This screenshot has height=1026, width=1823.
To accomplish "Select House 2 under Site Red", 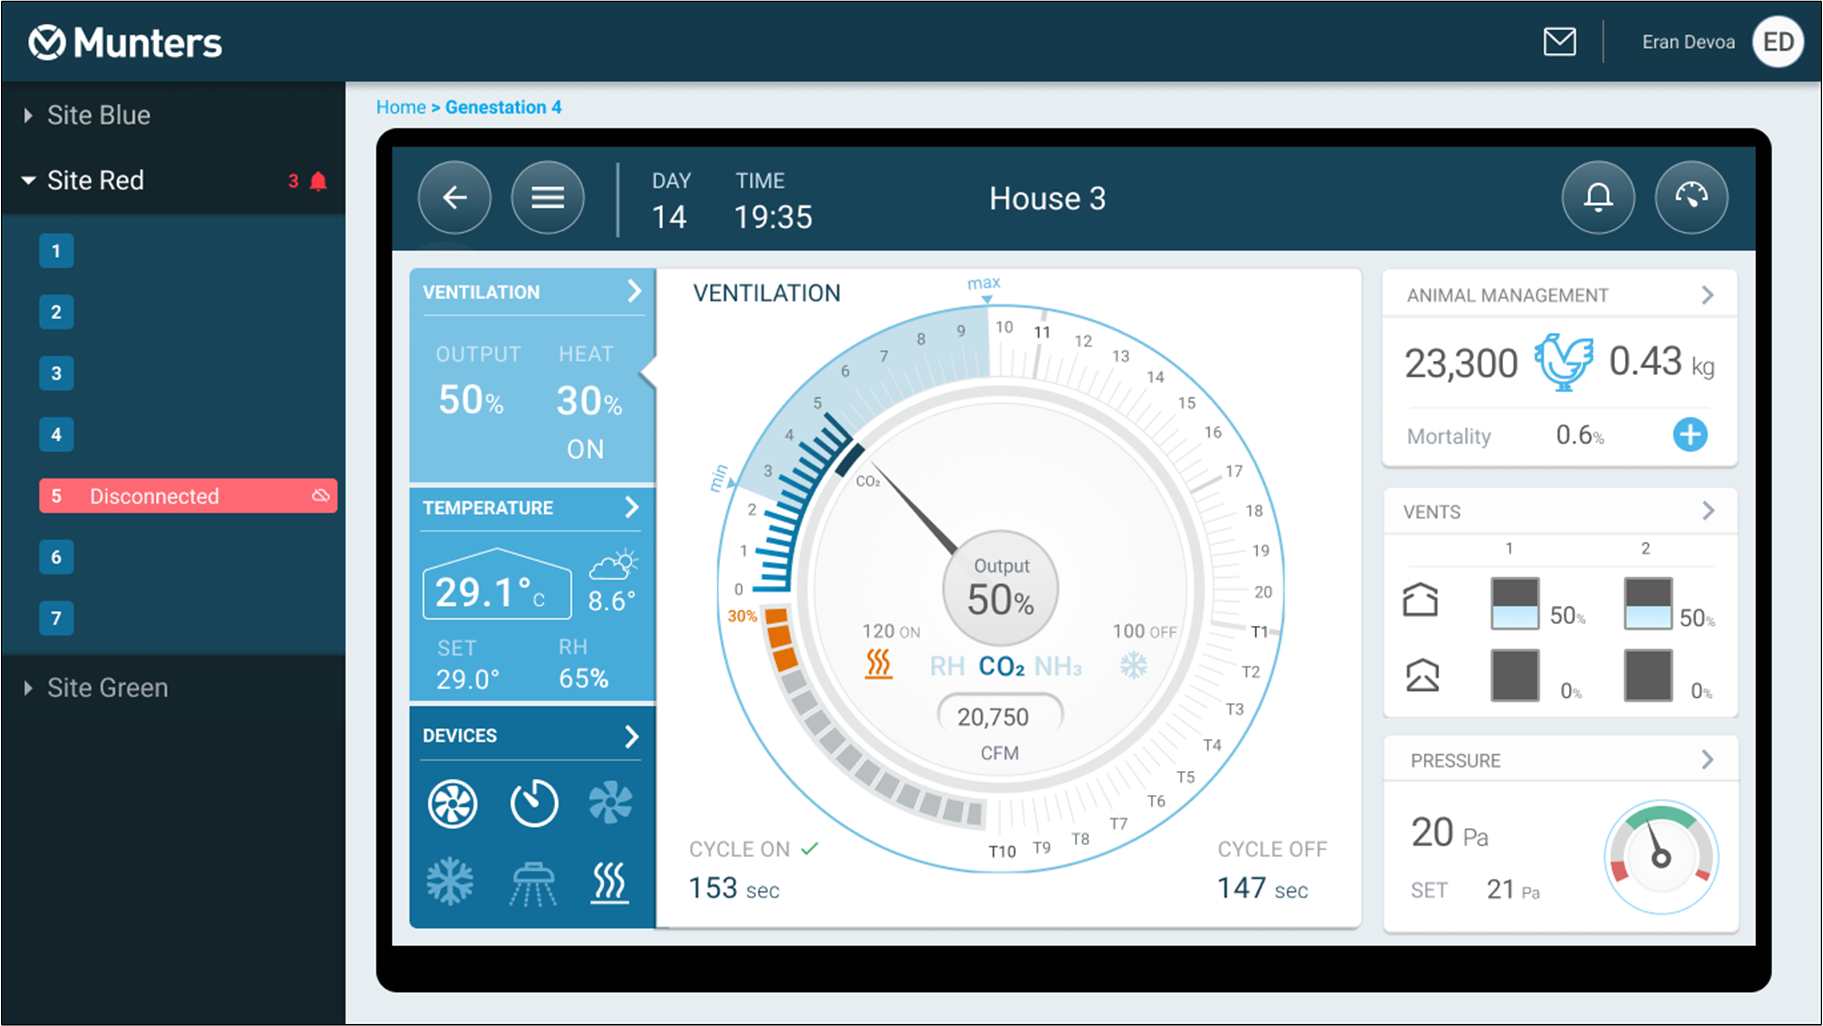I will [x=56, y=312].
